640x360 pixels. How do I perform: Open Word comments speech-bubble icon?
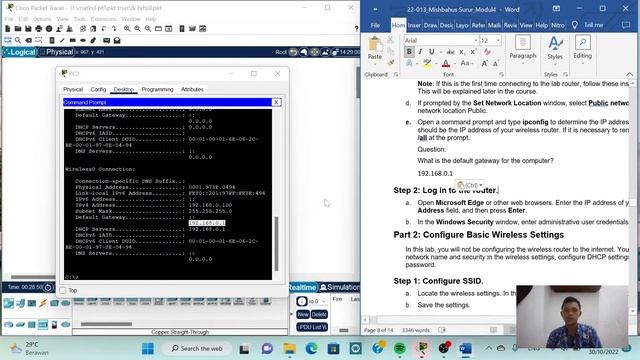626,25
